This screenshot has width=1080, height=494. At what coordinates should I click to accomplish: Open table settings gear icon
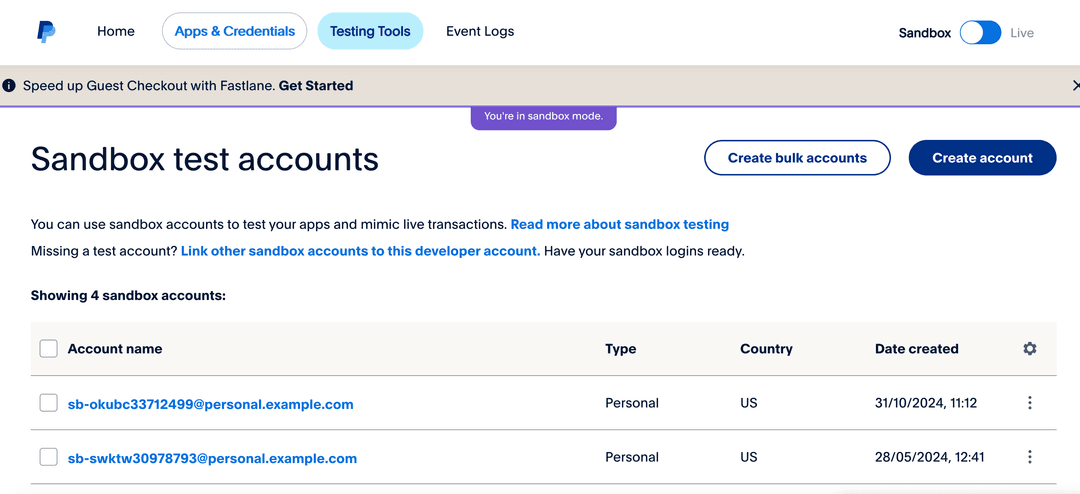(x=1030, y=349)
